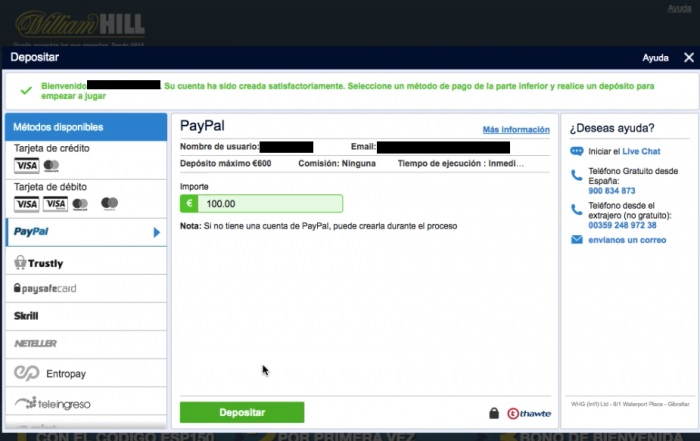Viewport: 700px width, 441px height.
Task: Click the Live Chat speech bubble icon
Action: tap(577, 151)
